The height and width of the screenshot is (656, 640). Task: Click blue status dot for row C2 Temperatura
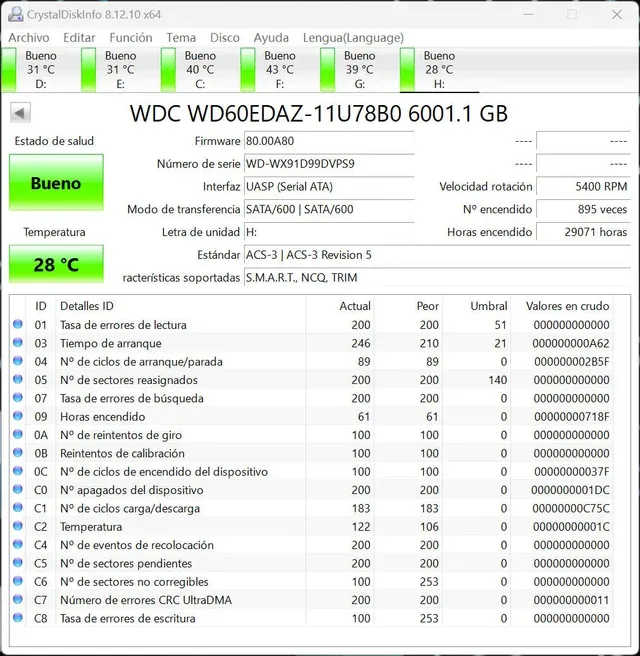click(x=18, y=526)
